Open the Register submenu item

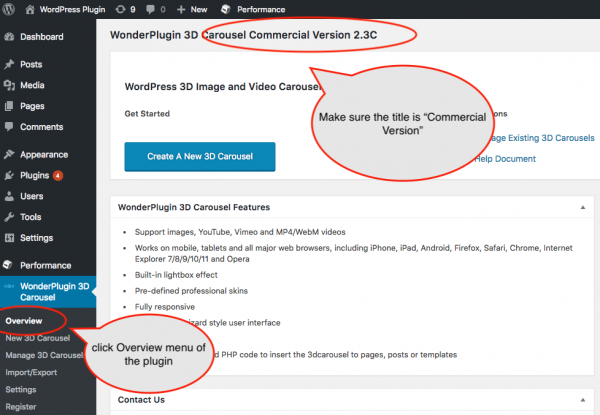tap(22, 406)
